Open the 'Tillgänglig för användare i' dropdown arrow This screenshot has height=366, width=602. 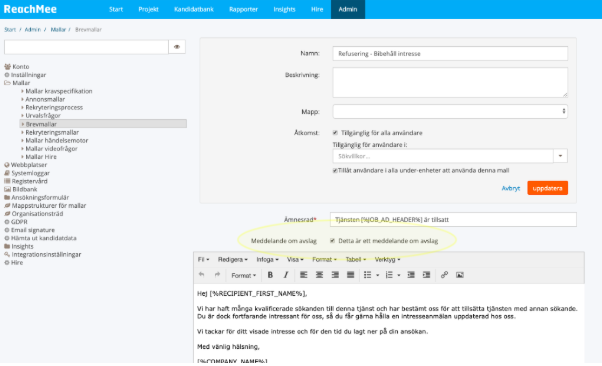560,156
